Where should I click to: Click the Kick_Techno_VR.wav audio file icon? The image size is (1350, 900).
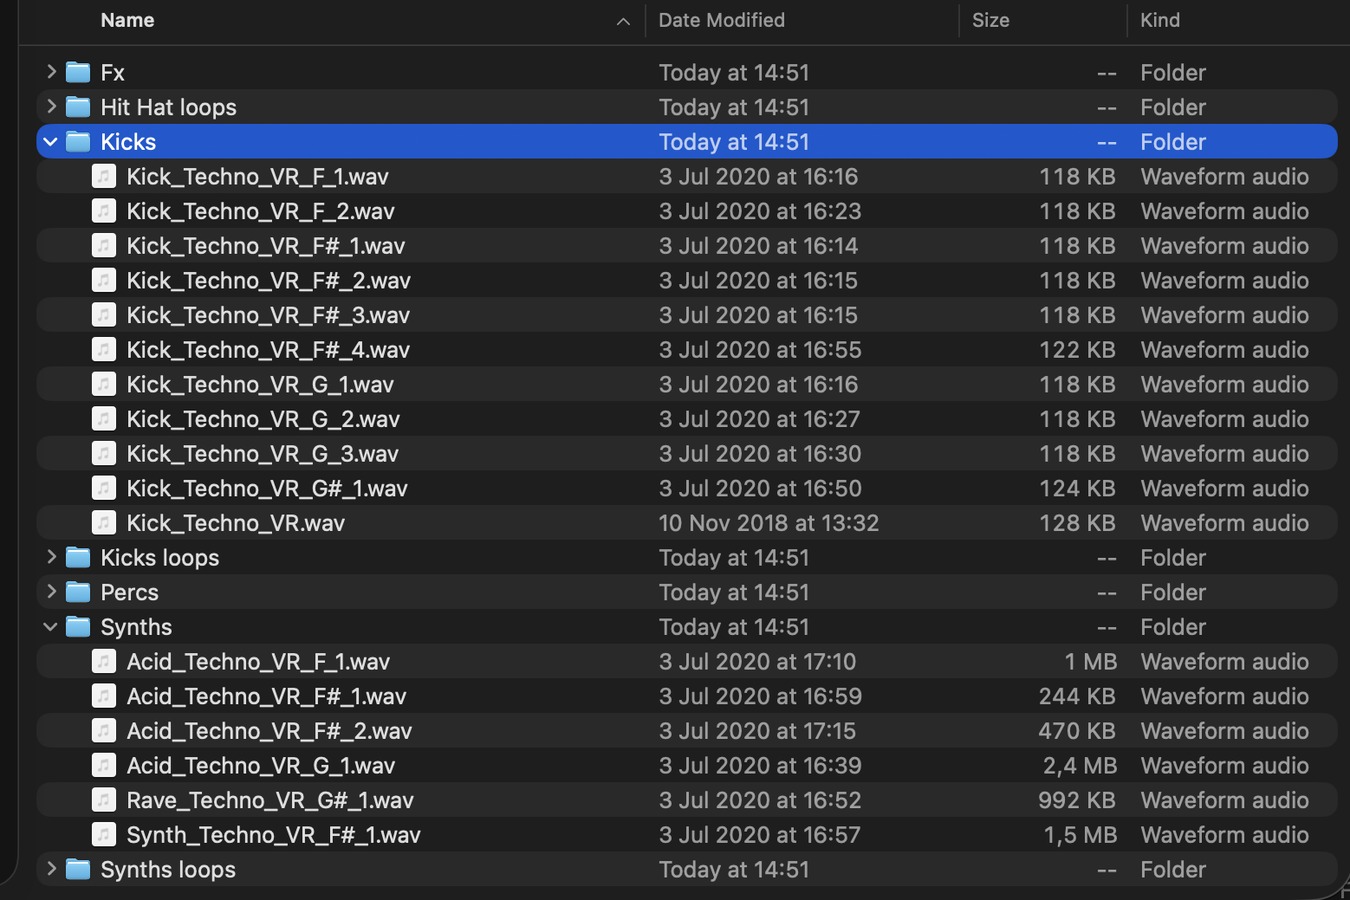pyautogui.click(x=104, y=523)
